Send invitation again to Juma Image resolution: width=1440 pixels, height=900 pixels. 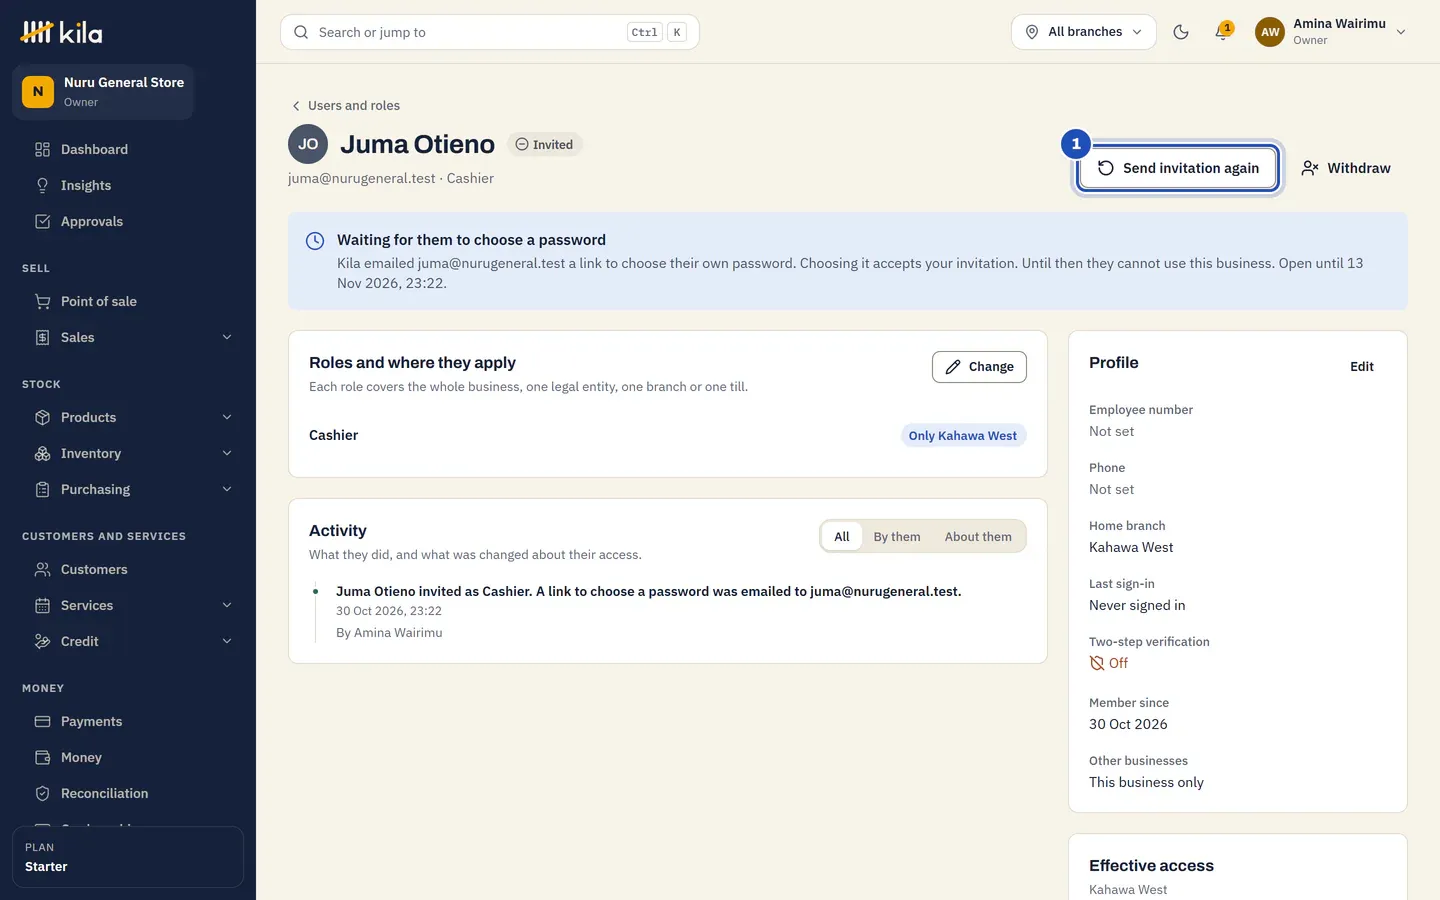(1178, 168)
